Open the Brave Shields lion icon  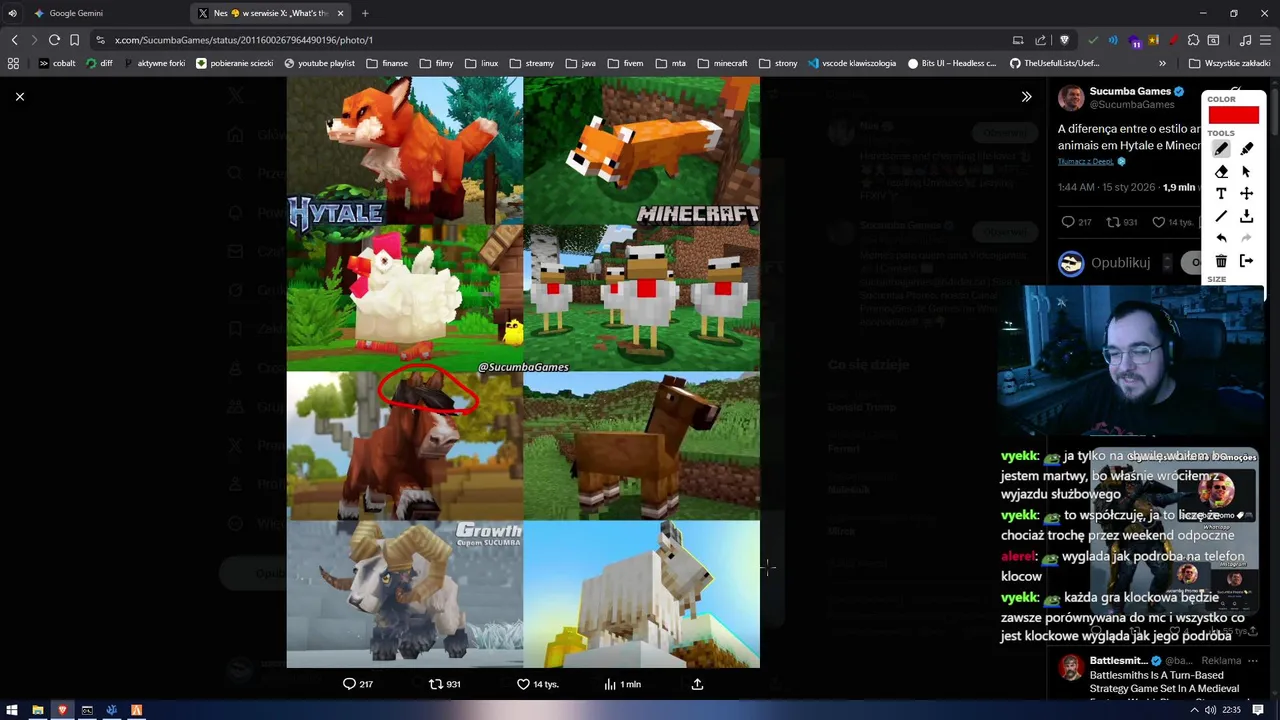point(1064,40)
